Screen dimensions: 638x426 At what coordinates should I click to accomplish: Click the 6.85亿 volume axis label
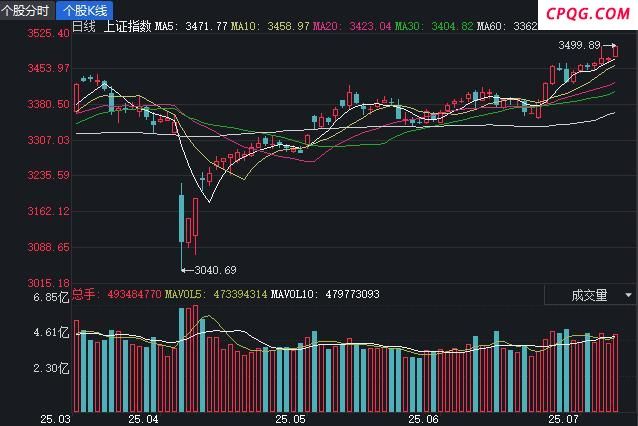[51, 297]
